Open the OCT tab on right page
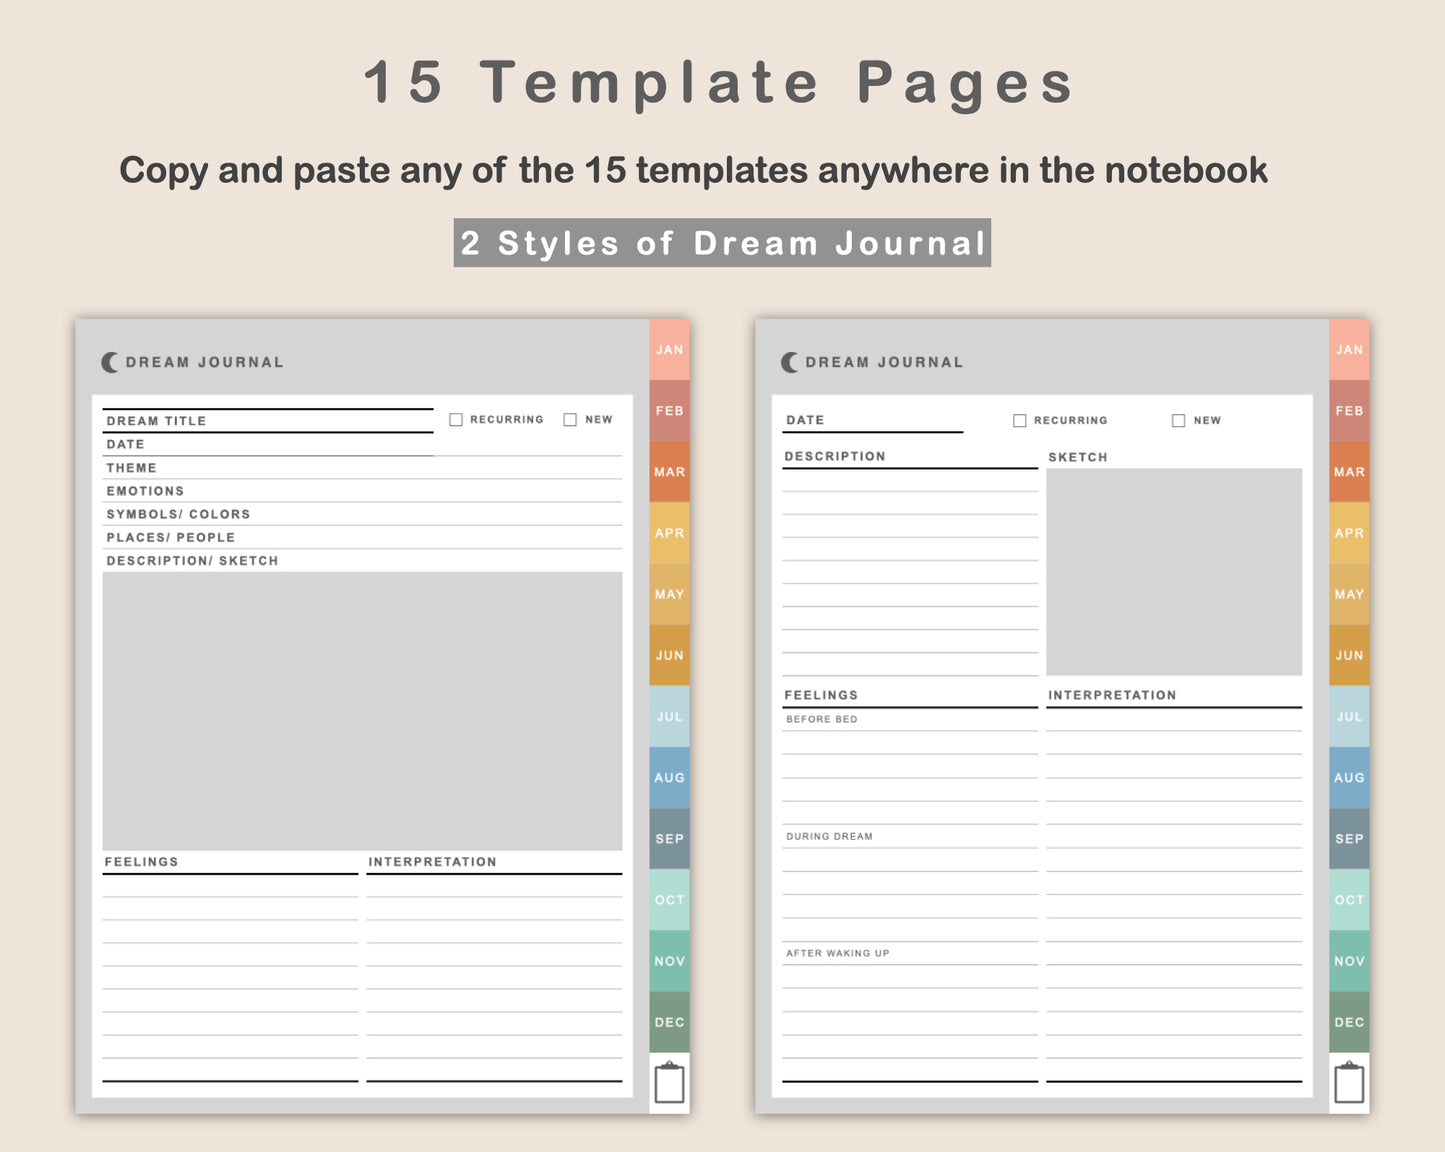Image resolution: width=1445 pixels, height=1152 pixels. [1349, 900]
